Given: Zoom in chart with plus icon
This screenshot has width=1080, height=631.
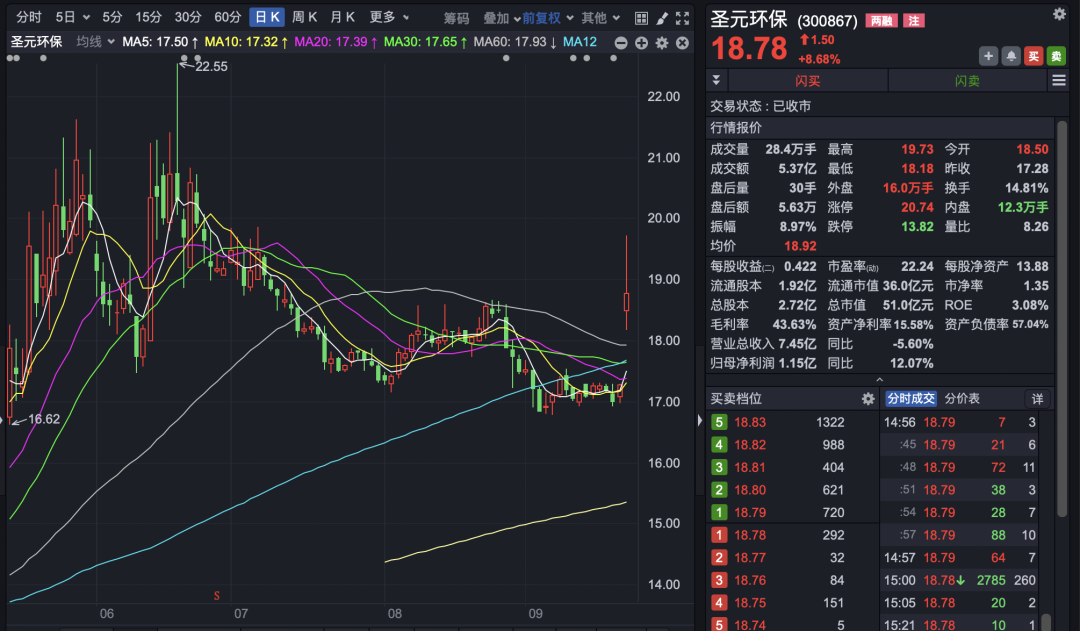Looking at the screenshot, I should point(641,42).
